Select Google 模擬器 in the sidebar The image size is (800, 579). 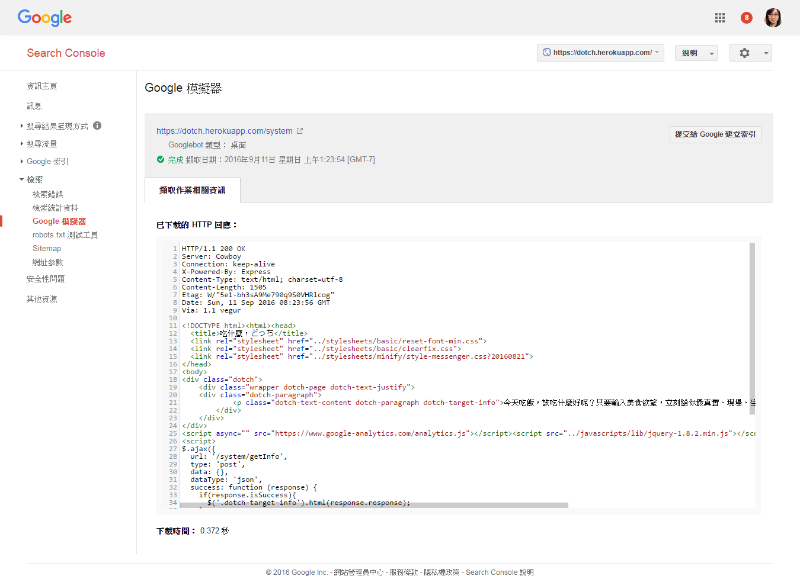click(x=59, y=221)
